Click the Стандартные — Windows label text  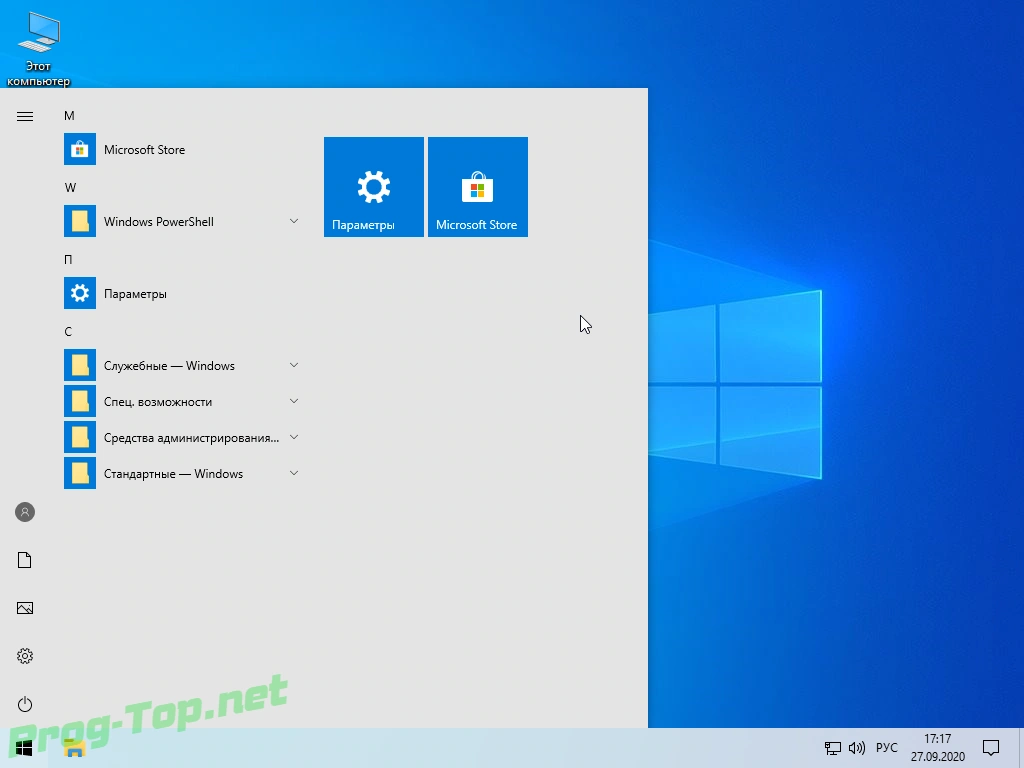tap(173, 473)
